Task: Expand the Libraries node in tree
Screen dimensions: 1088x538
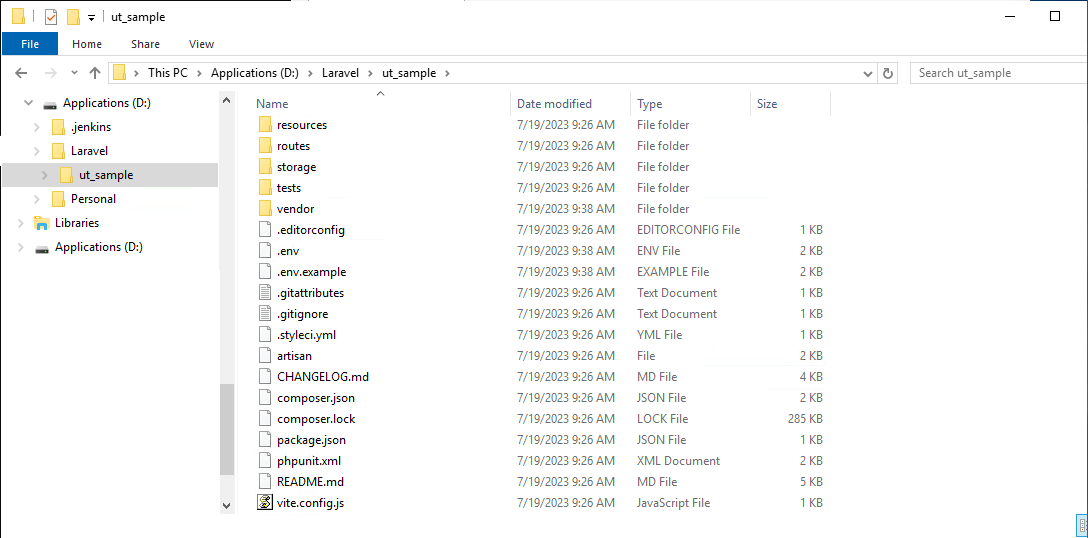Action: point(20,224)
